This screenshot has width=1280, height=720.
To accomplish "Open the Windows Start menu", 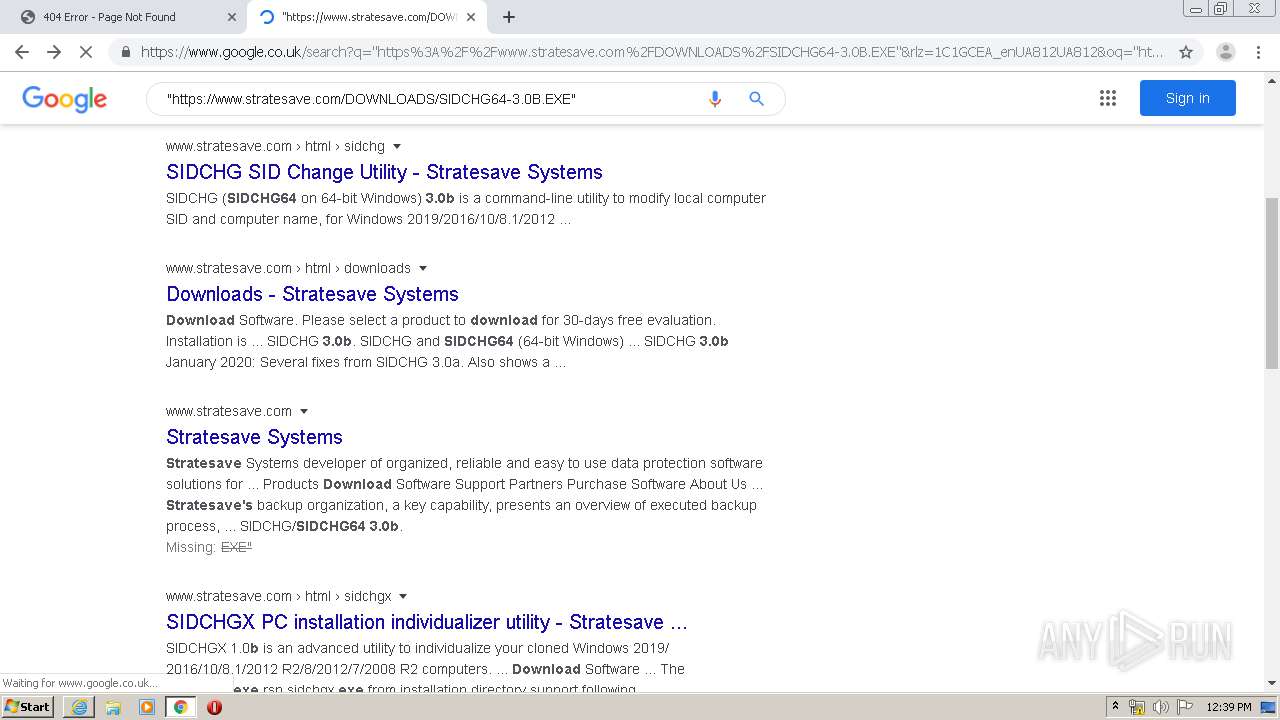I will [28, 706].
